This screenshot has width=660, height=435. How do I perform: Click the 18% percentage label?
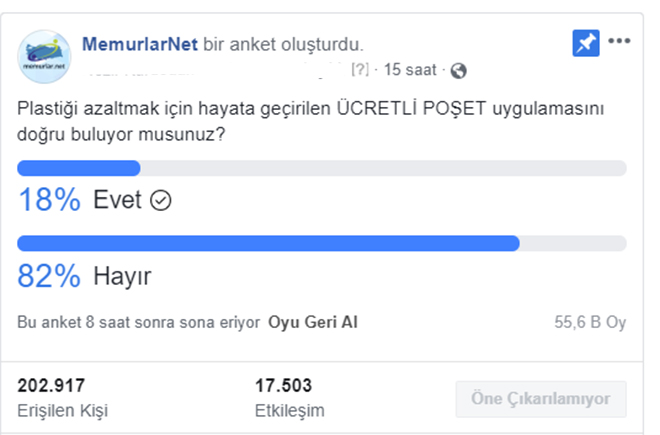pyautogui.click(x=49, y=200)
